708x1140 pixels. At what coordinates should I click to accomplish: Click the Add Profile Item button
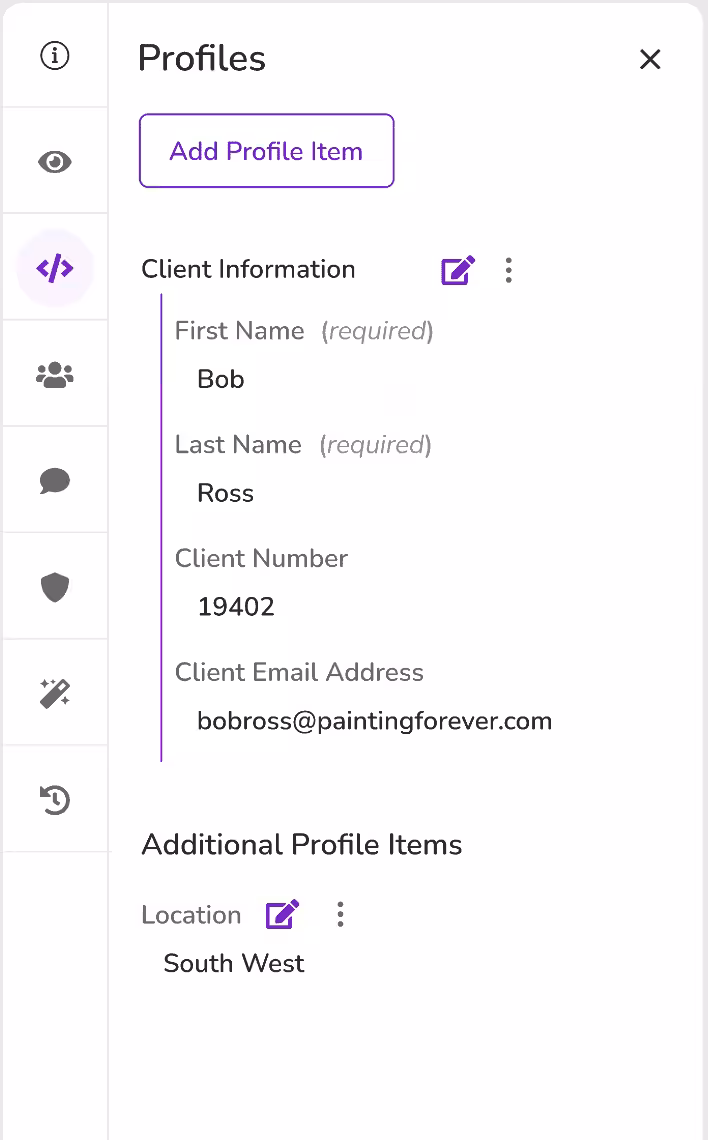267,150
